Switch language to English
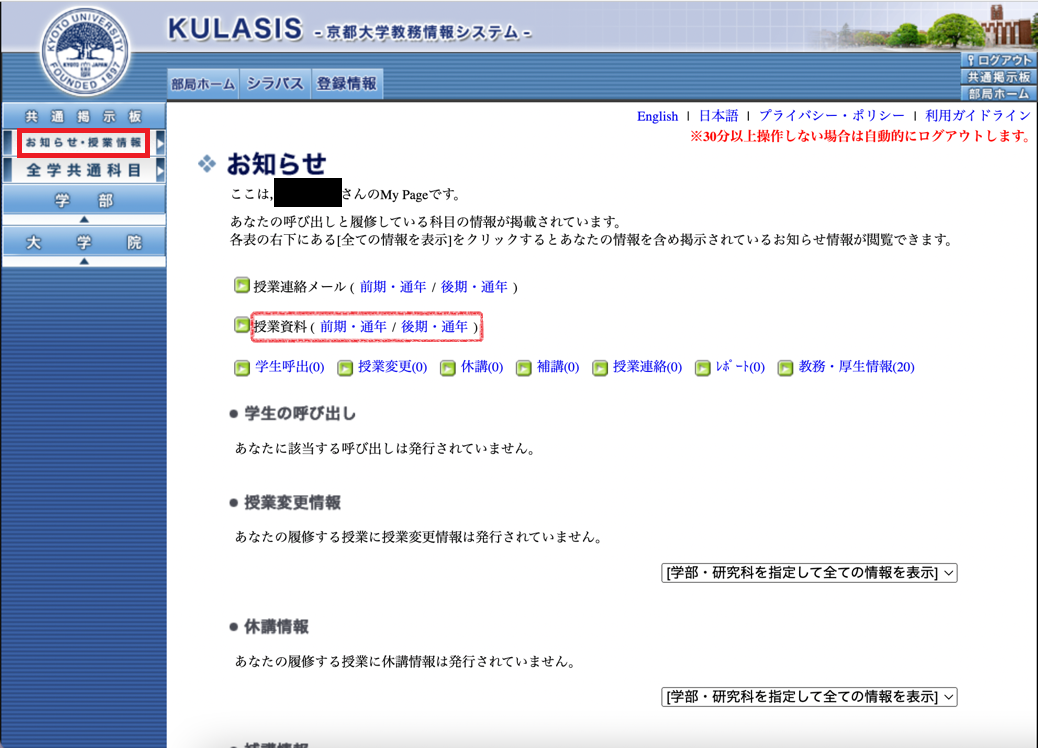1038x748 pixels. [657, 116]
